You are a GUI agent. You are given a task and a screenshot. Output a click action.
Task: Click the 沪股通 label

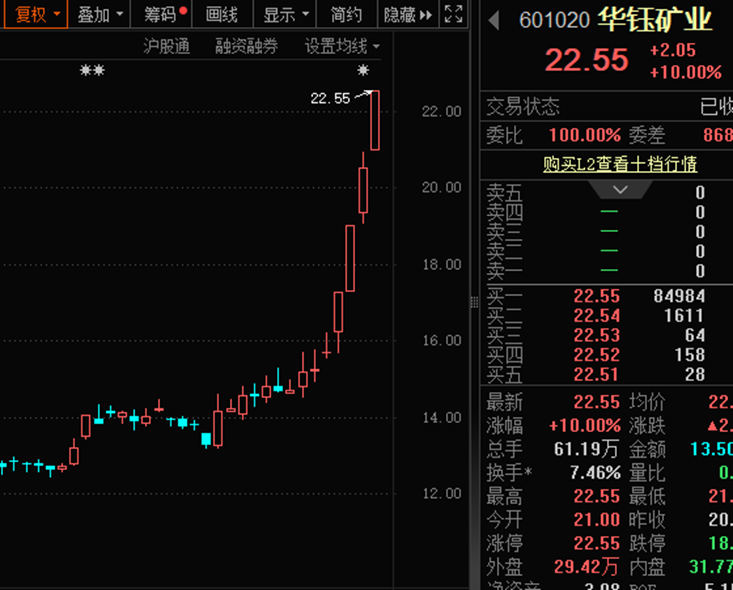[166, 46]
